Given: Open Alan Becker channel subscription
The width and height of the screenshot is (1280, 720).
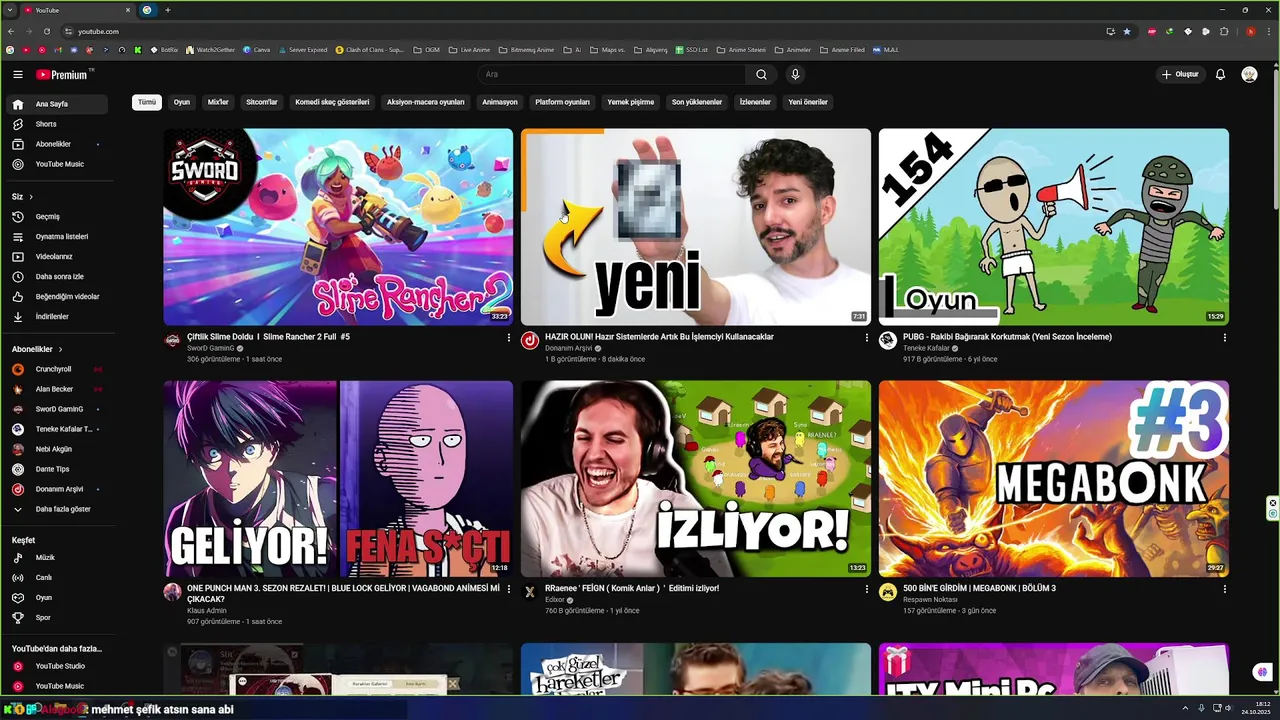Looking at the screenshot, I should [x=60, y=389].
